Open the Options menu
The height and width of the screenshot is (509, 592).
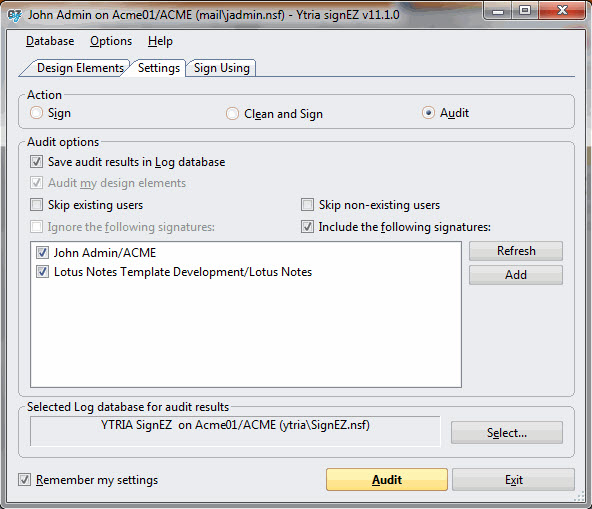[111, 41]
